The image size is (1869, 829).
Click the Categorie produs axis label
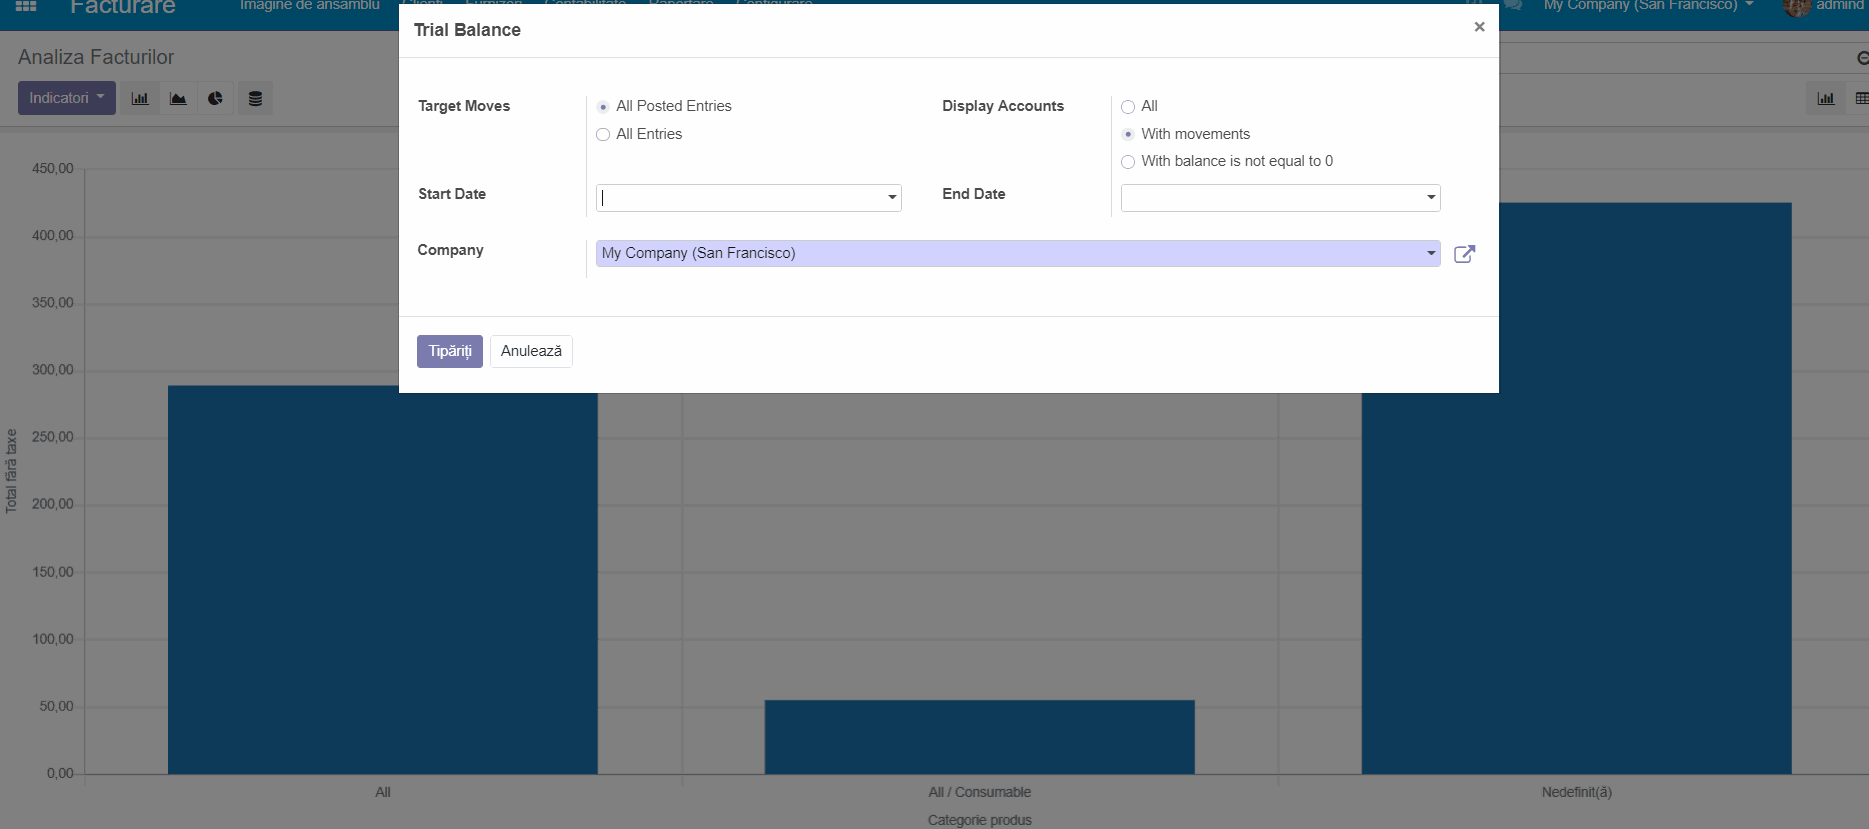(x=980, y=820)
